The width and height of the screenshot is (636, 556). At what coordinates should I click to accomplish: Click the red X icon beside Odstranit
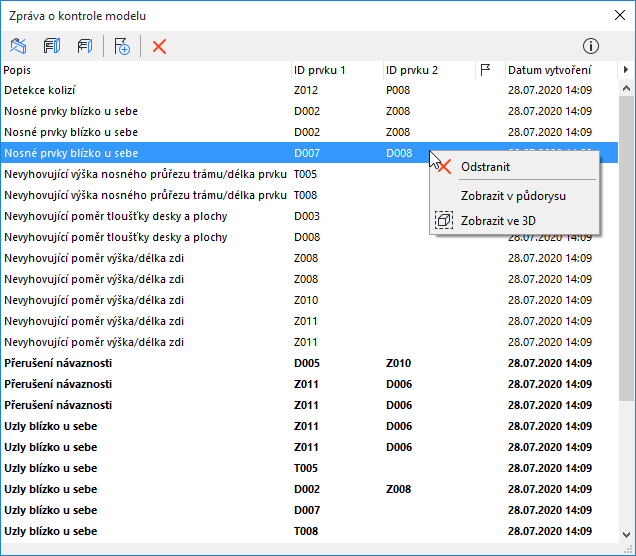tap(445, 167)
